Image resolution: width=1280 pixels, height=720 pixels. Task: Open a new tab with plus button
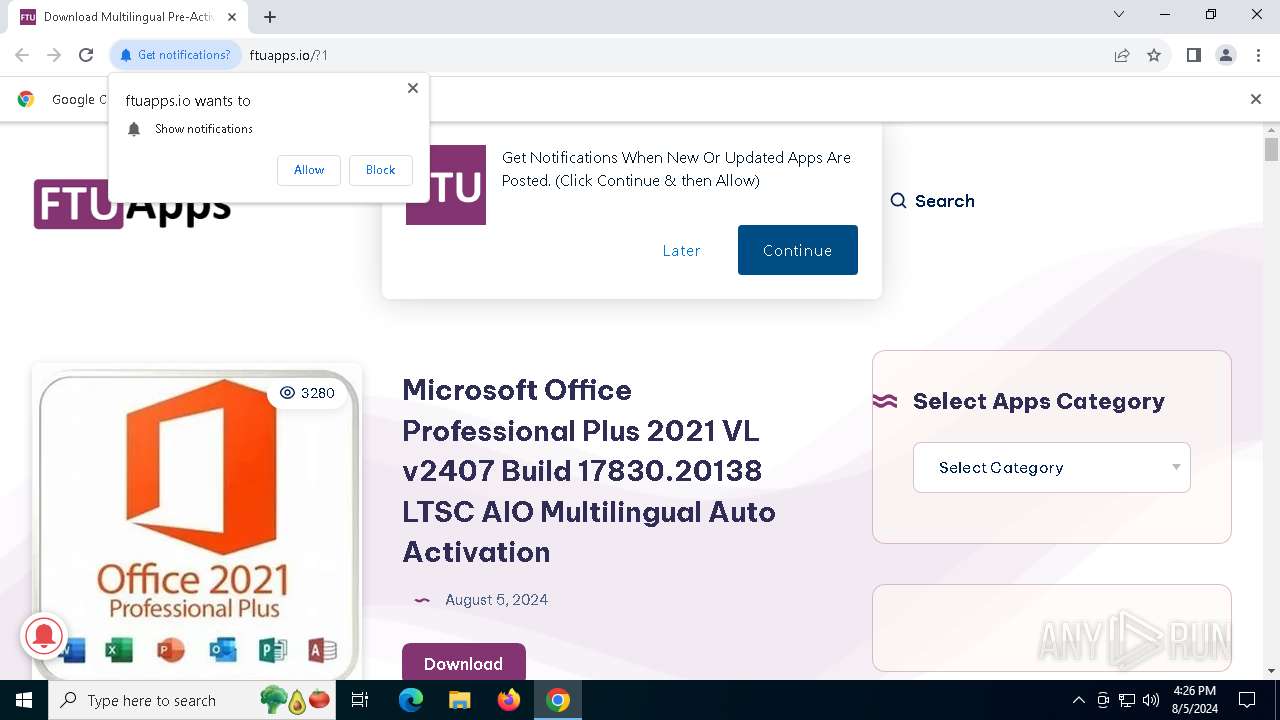[270, 16]
